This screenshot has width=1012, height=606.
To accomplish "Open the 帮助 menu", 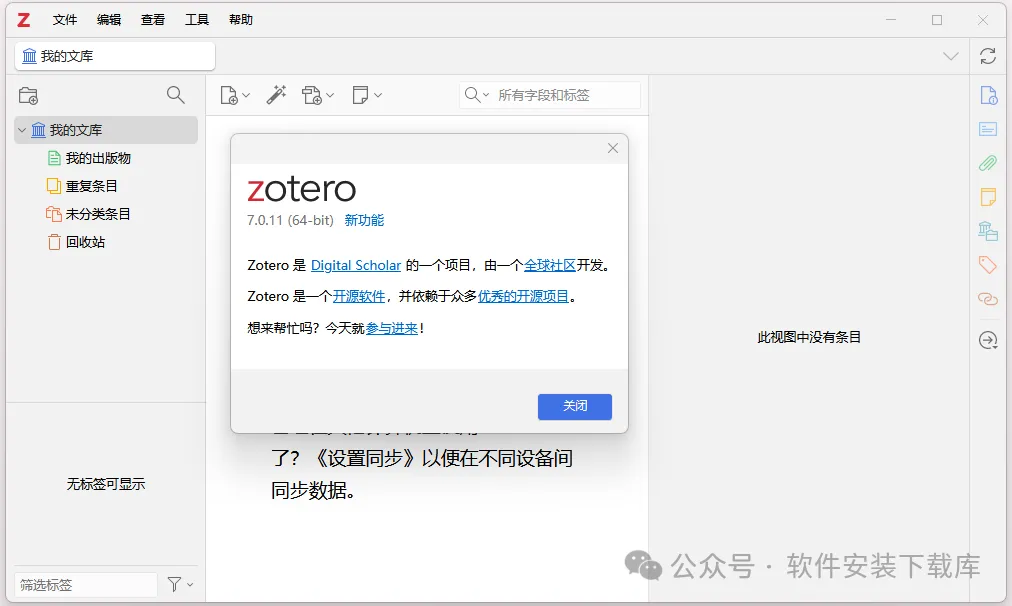I will point(241,20).
